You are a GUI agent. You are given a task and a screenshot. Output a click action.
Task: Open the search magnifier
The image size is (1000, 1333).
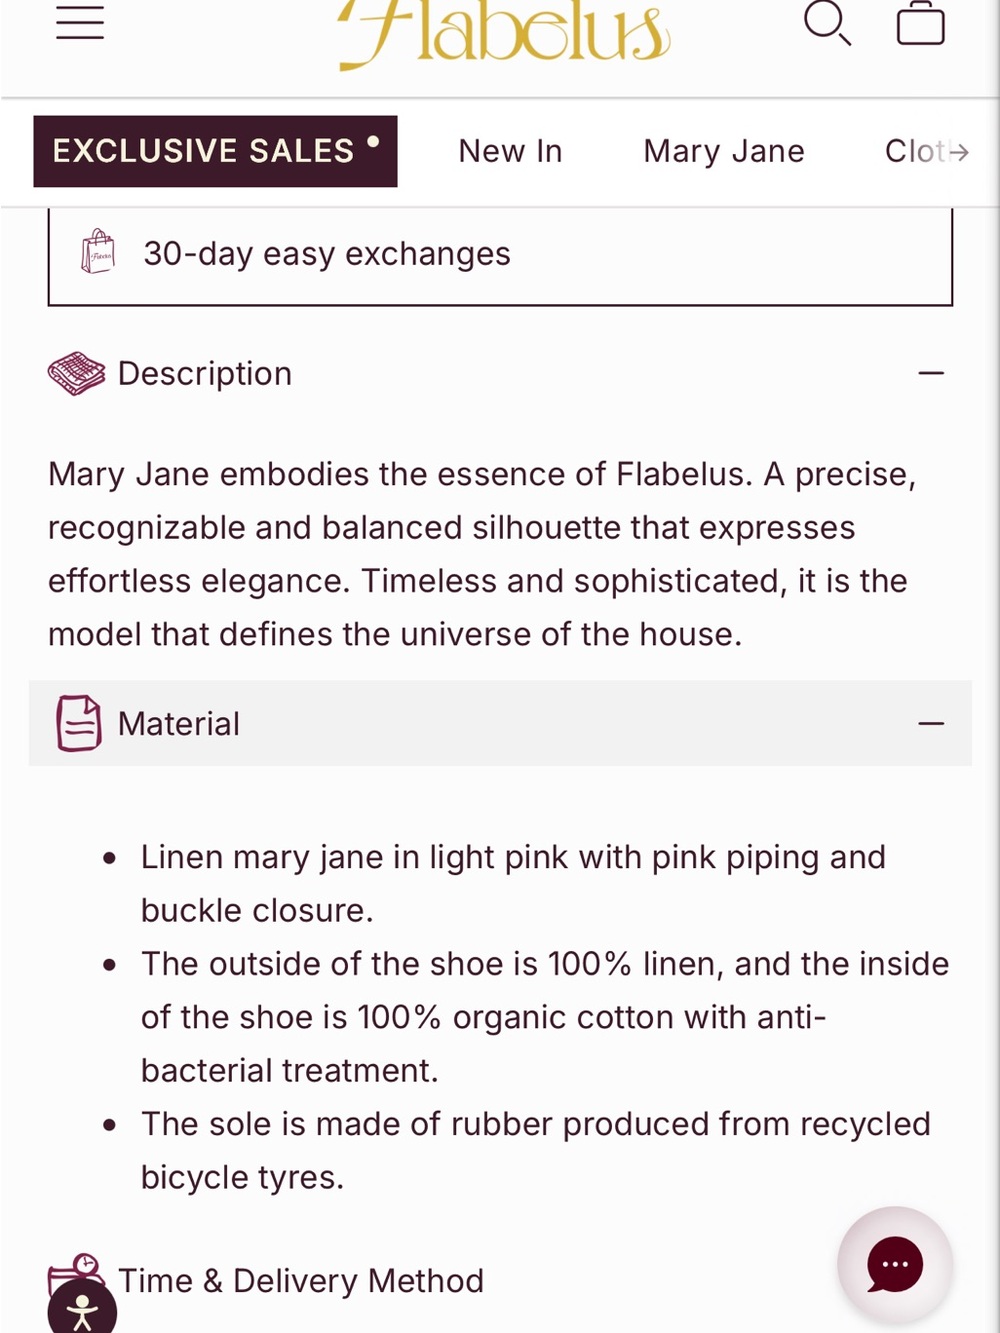(827, 22)
